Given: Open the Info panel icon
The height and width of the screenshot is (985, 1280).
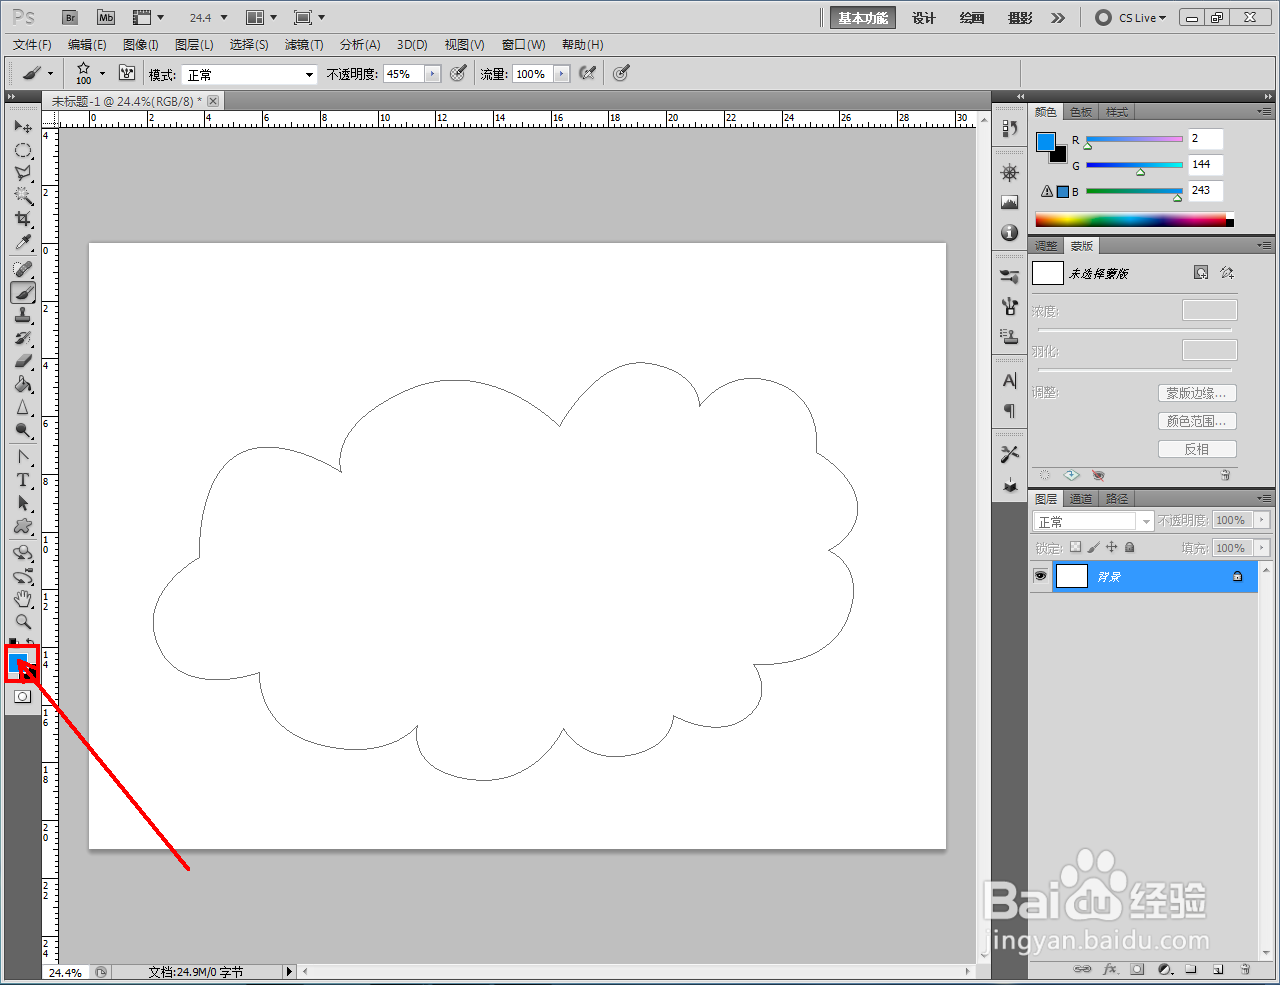Looking at the screenshot, I should pyautogui.click(x=1010, y=232).
